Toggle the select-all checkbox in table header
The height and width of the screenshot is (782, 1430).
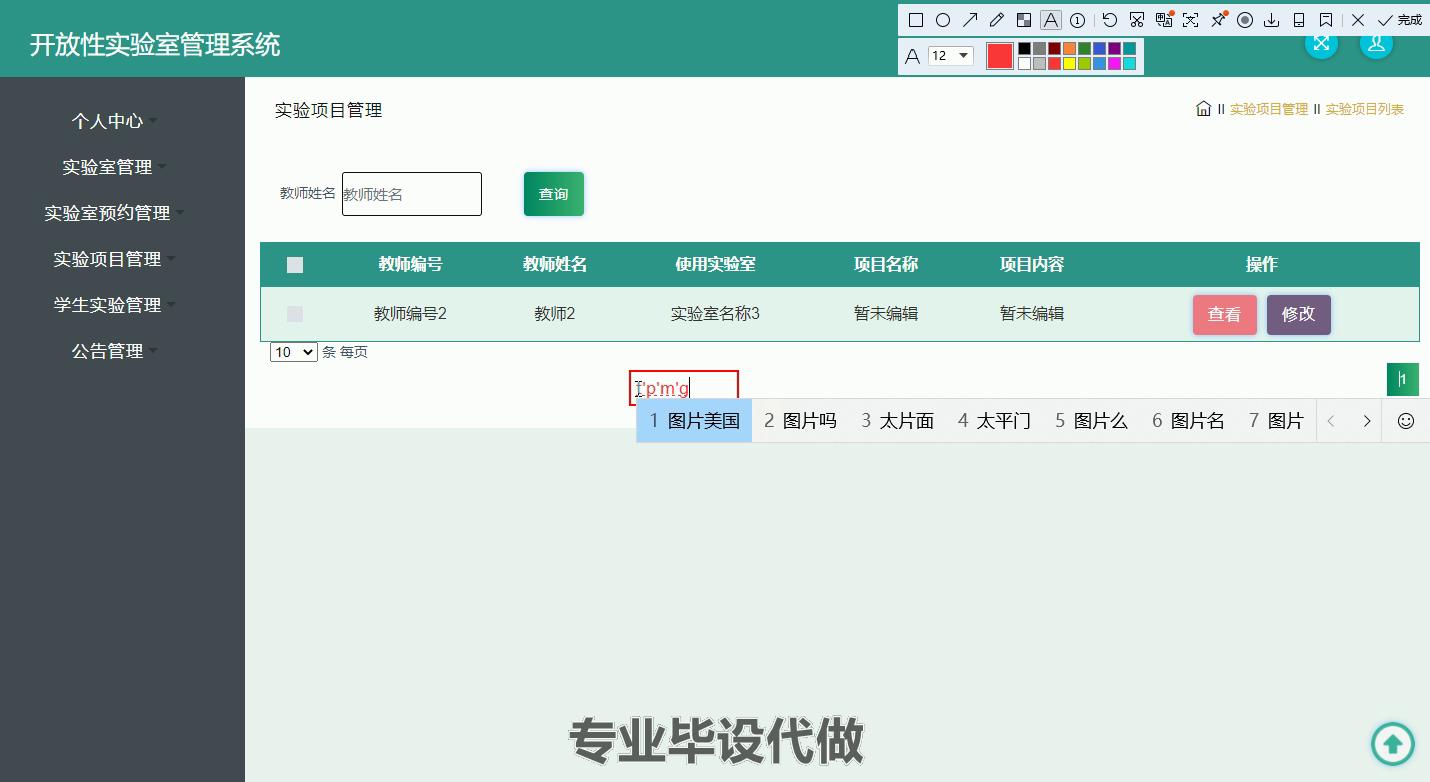295,264
